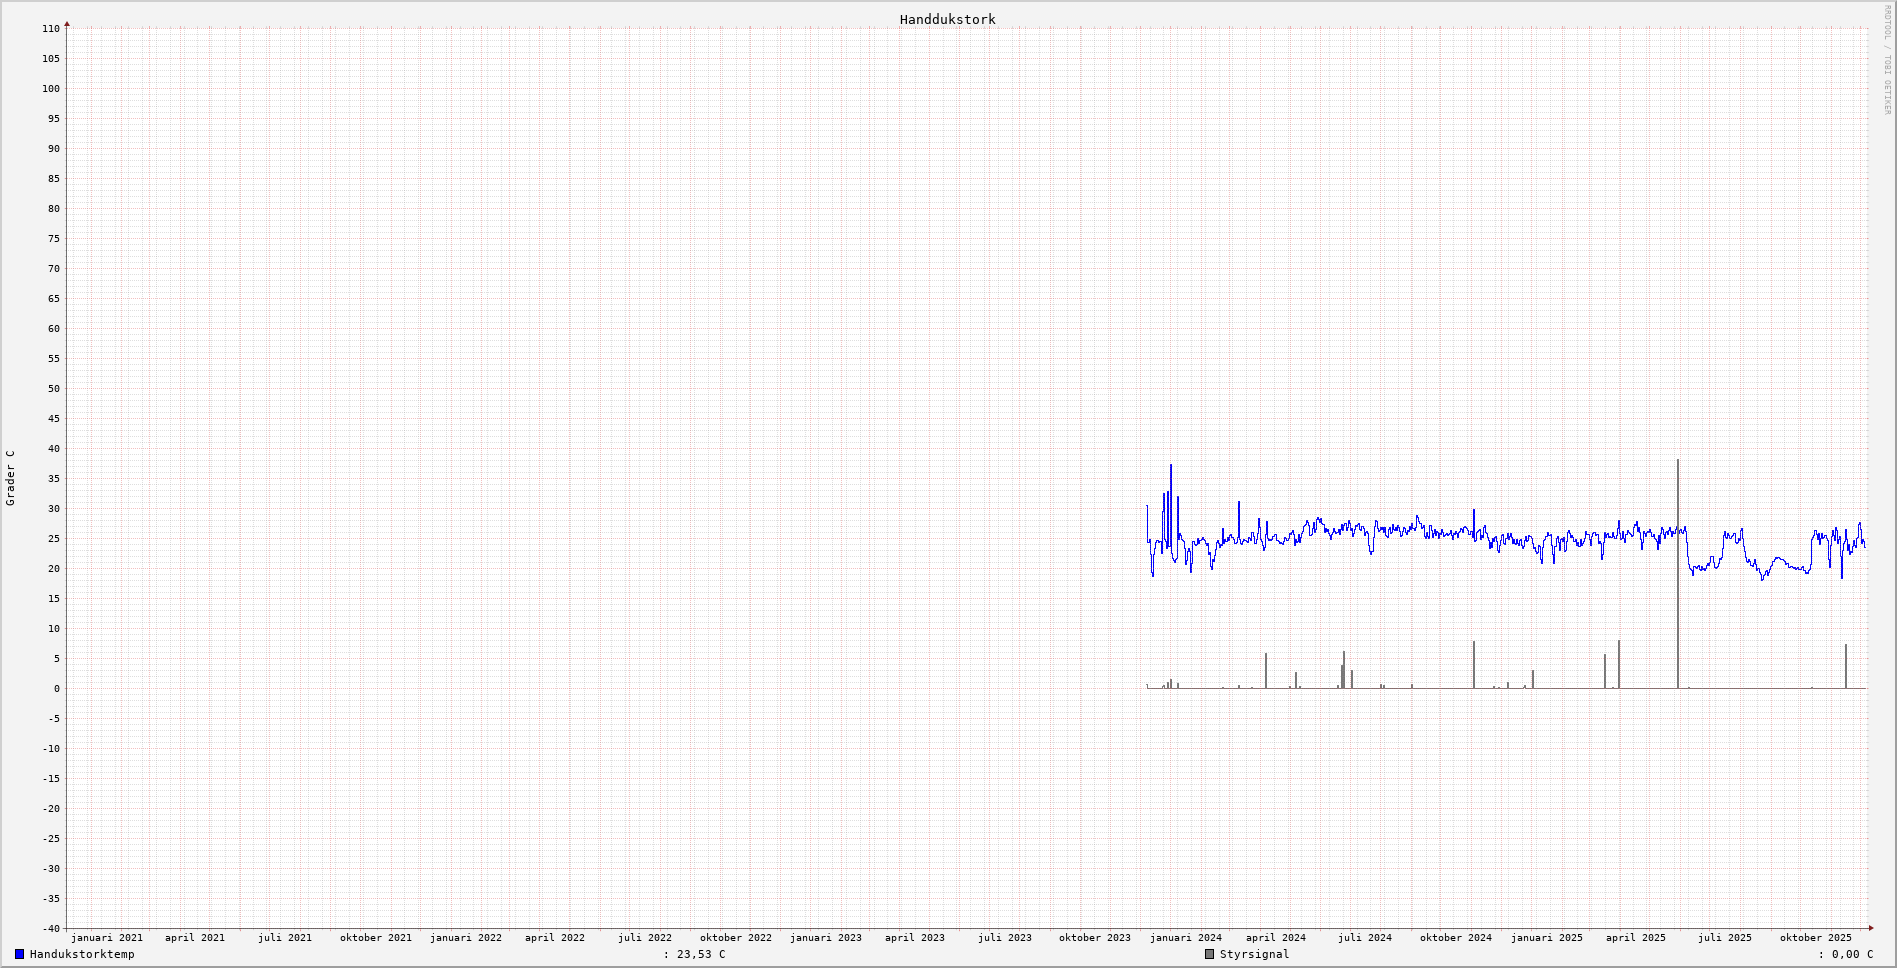Click the -40 y-axis tick label

coord(51,929)
